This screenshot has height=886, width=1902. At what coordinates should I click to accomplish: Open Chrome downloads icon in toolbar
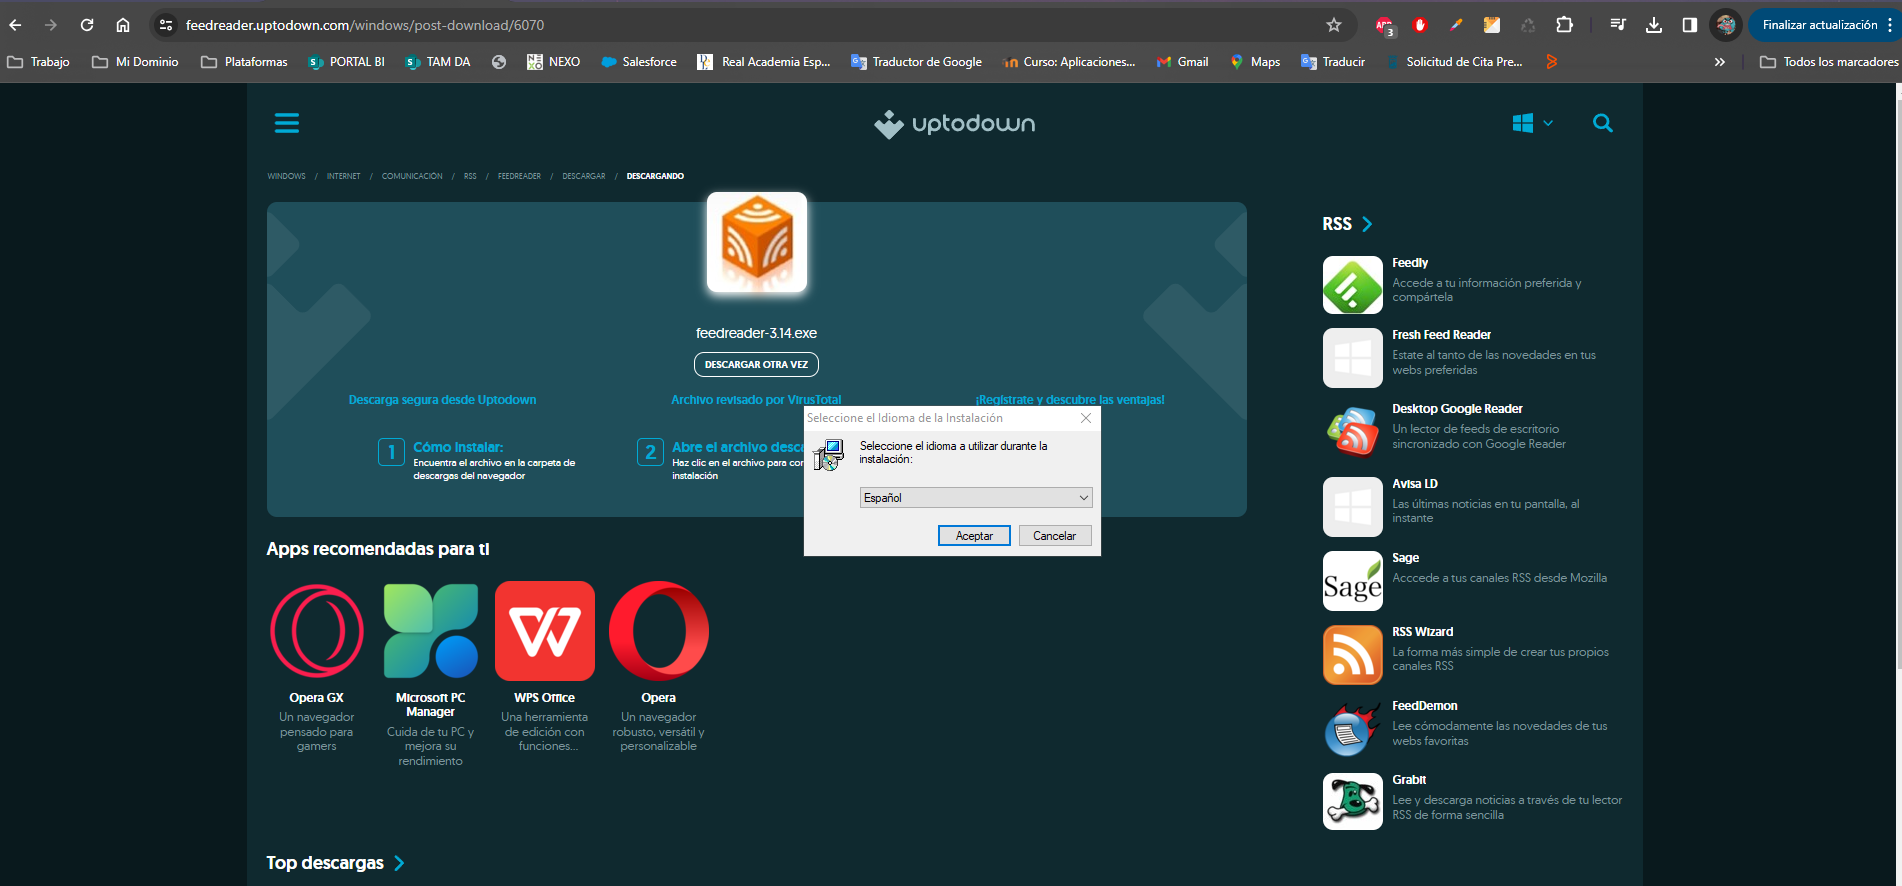(x=1653, y=25)
